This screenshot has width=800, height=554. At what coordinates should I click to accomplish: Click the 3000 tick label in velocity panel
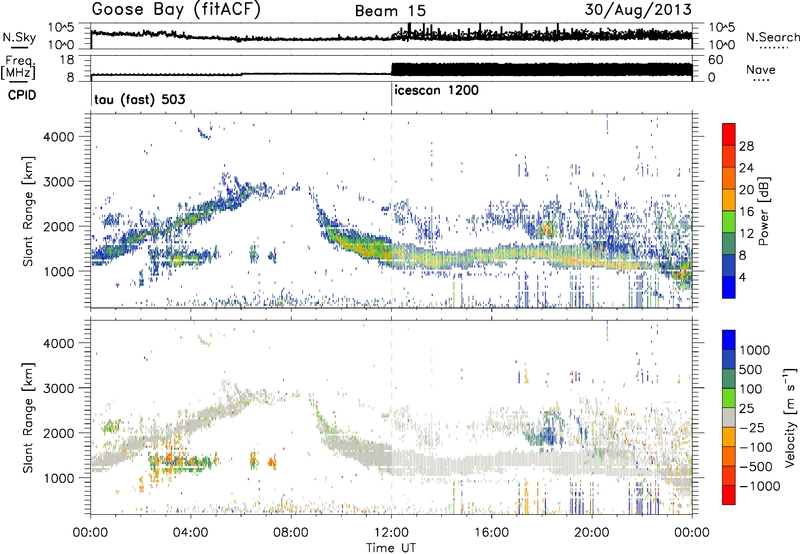point(59,388)
